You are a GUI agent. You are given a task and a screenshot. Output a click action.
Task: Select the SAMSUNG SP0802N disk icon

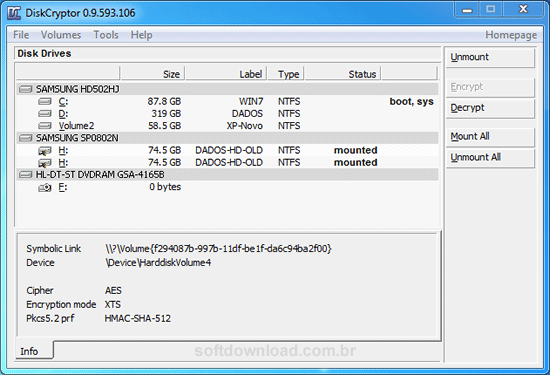26,138
